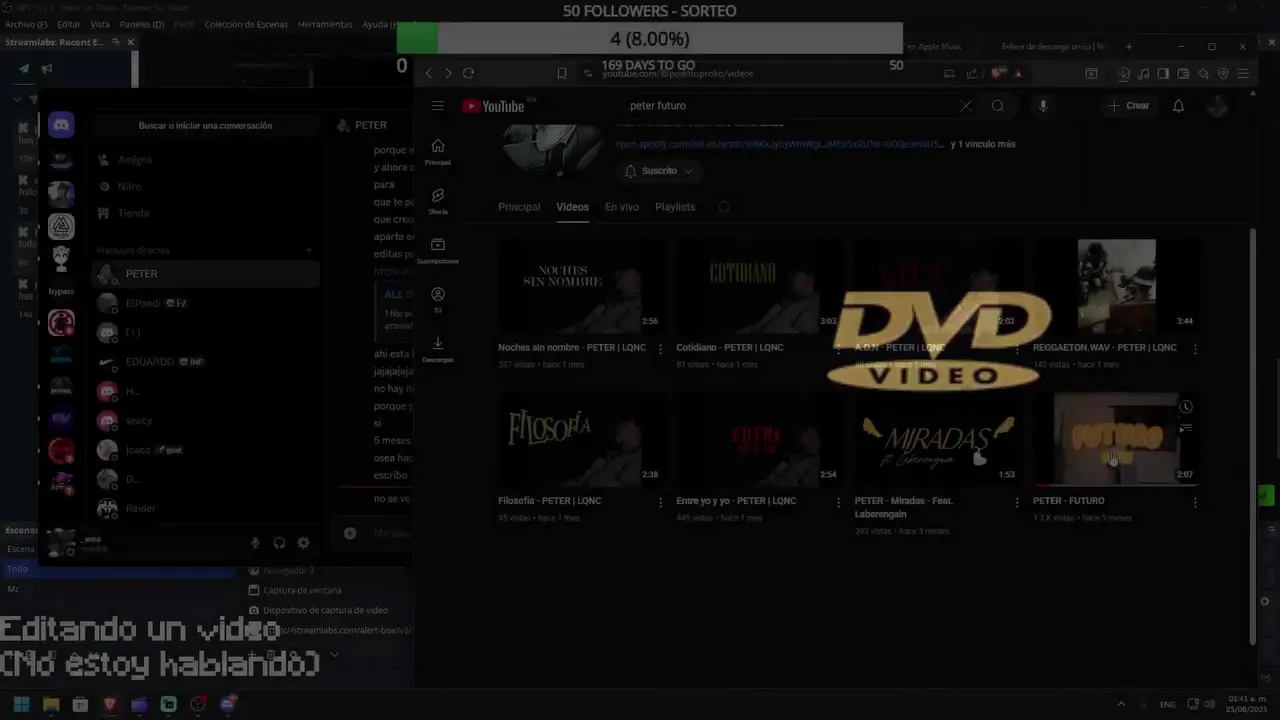Click the Crear button on YouTube
Image resolution: width=1280 pixels, height=720 pixels.
pyautogui.click(x=1129, y=106)
